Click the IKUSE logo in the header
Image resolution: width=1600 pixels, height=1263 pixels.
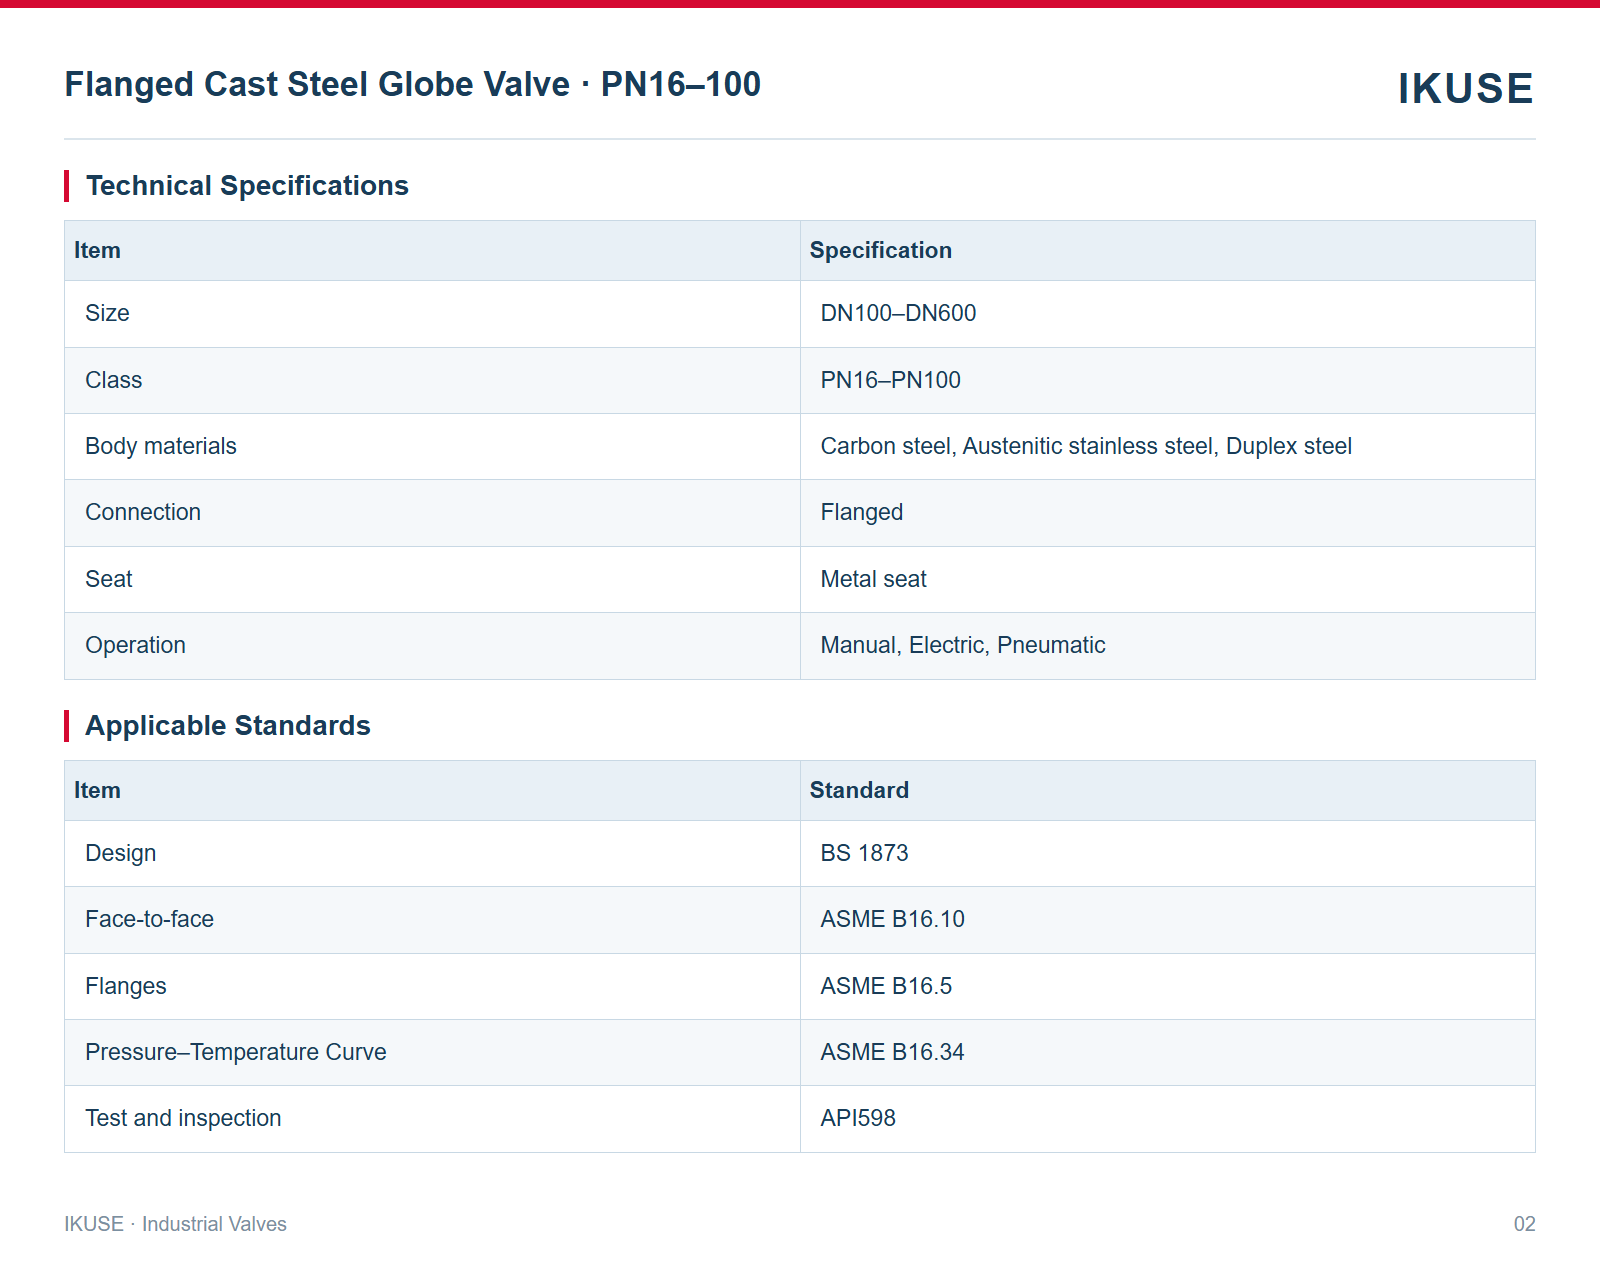click(x=1465, y=88)
